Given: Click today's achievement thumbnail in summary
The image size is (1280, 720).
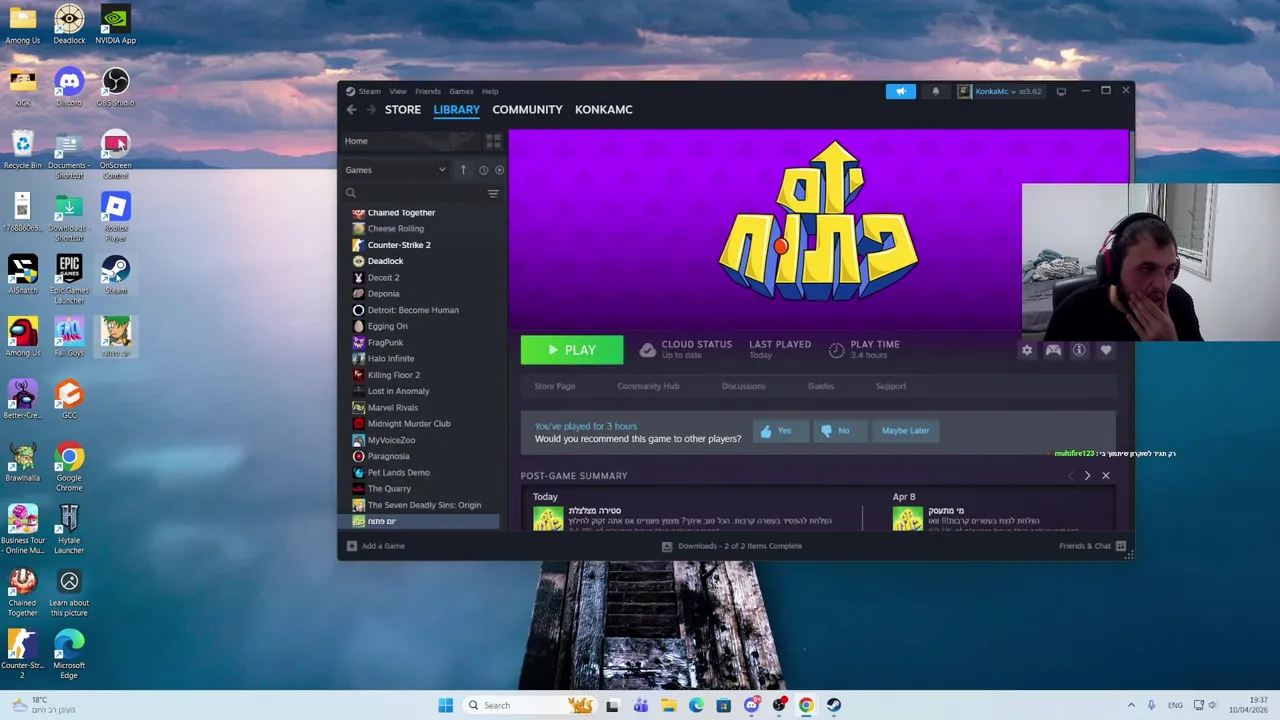Looking at the screenshot, I should click(x=548, y=518).
